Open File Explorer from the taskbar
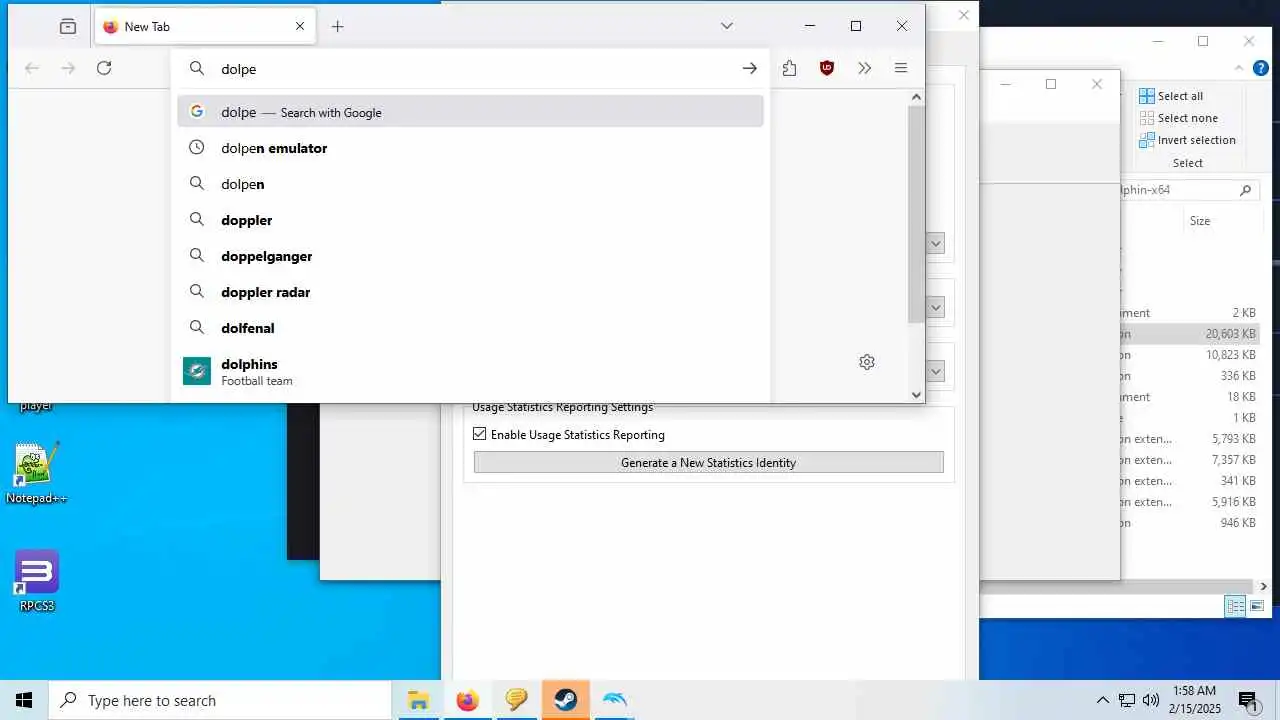 [x=418, y=700]
